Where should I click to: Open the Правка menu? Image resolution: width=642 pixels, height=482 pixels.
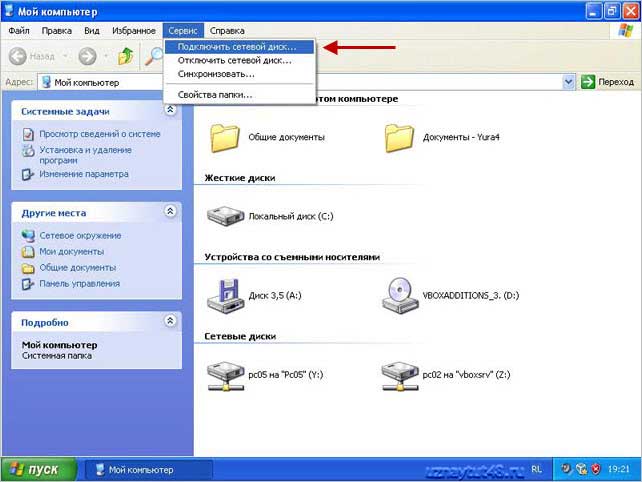(57, 31)
